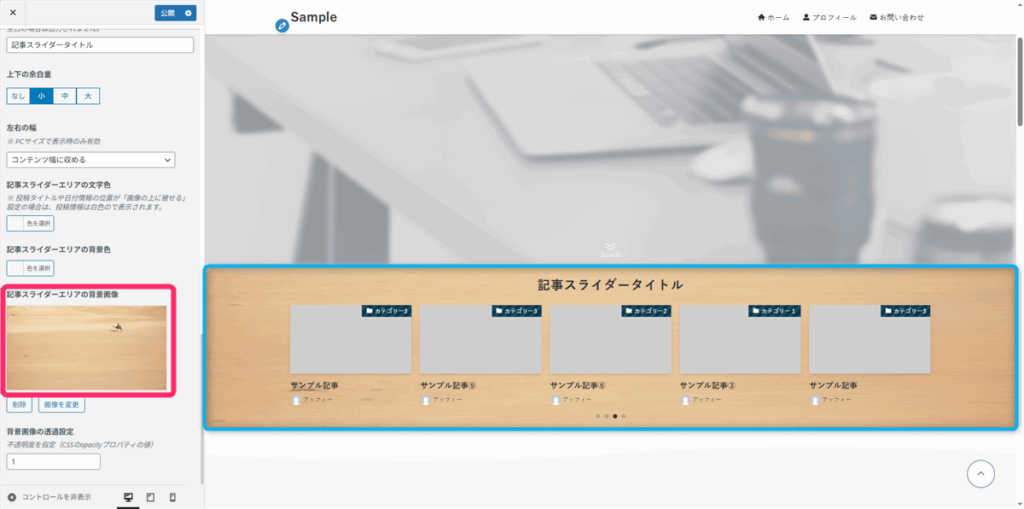1024x509 pixels.
Task: Open the ホーム menu item
Action: (x=773, y=18)
